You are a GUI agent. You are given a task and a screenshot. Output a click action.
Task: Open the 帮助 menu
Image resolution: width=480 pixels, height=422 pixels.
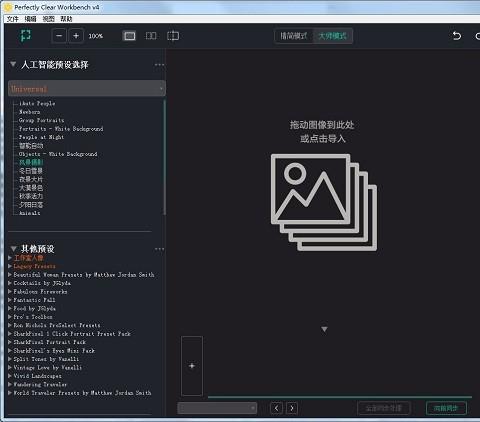click(x=66, y=19)
